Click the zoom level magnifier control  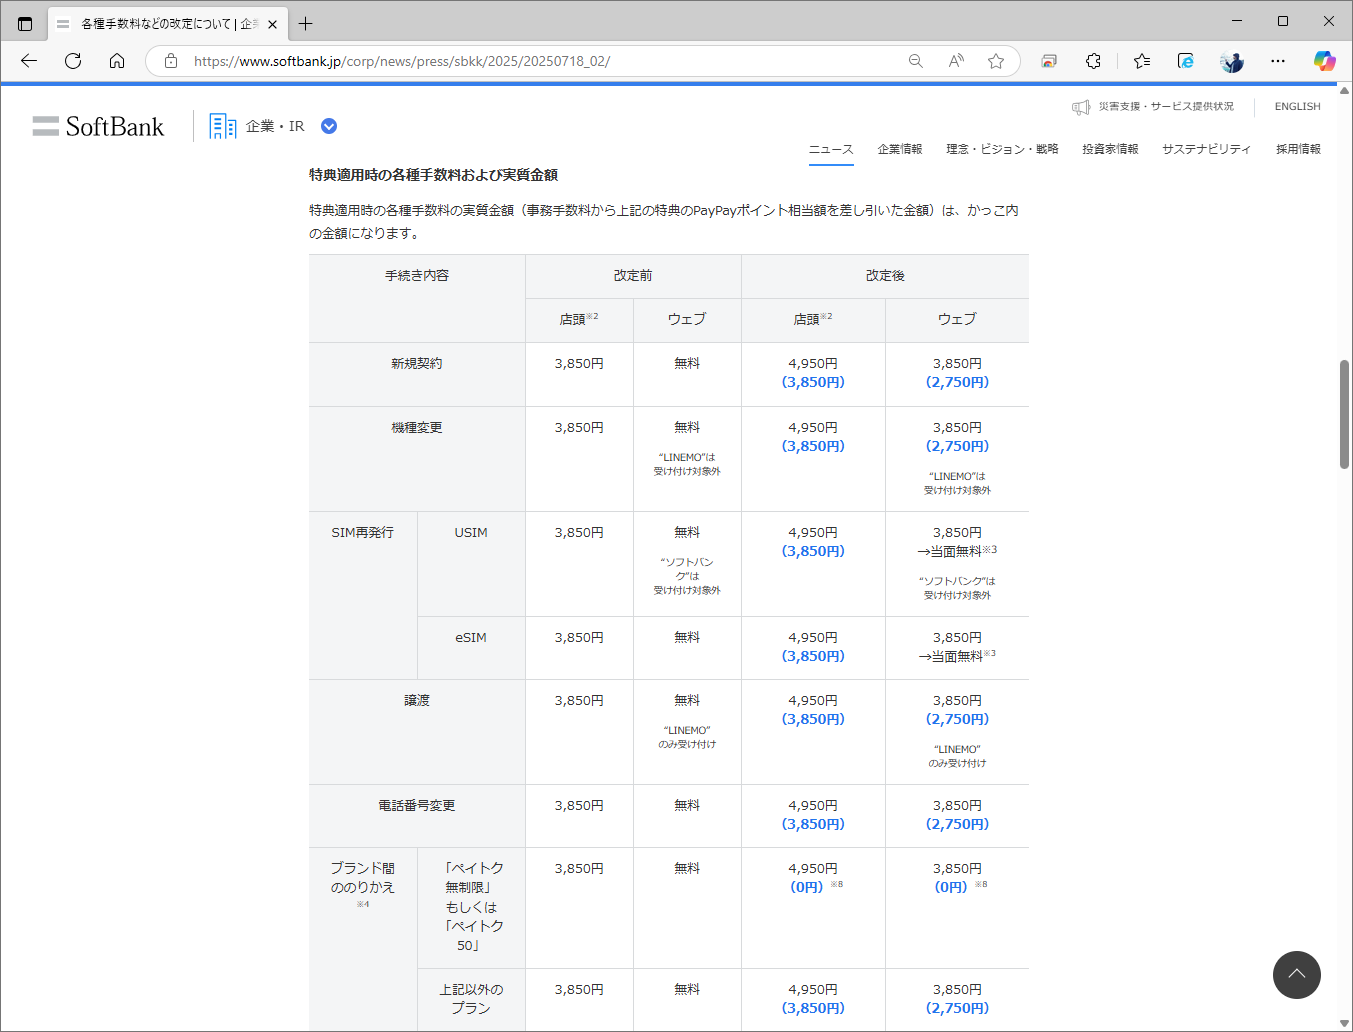pyautogui.click(x=915, y=61)
